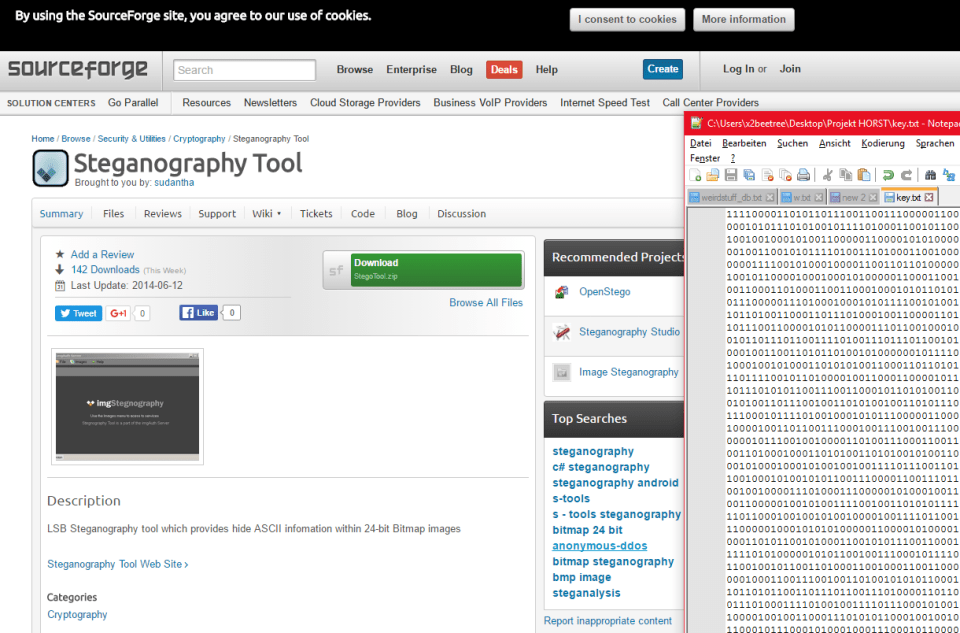Click the Steganography Tool project icon

pyautogui.click(x=50, y=168)
